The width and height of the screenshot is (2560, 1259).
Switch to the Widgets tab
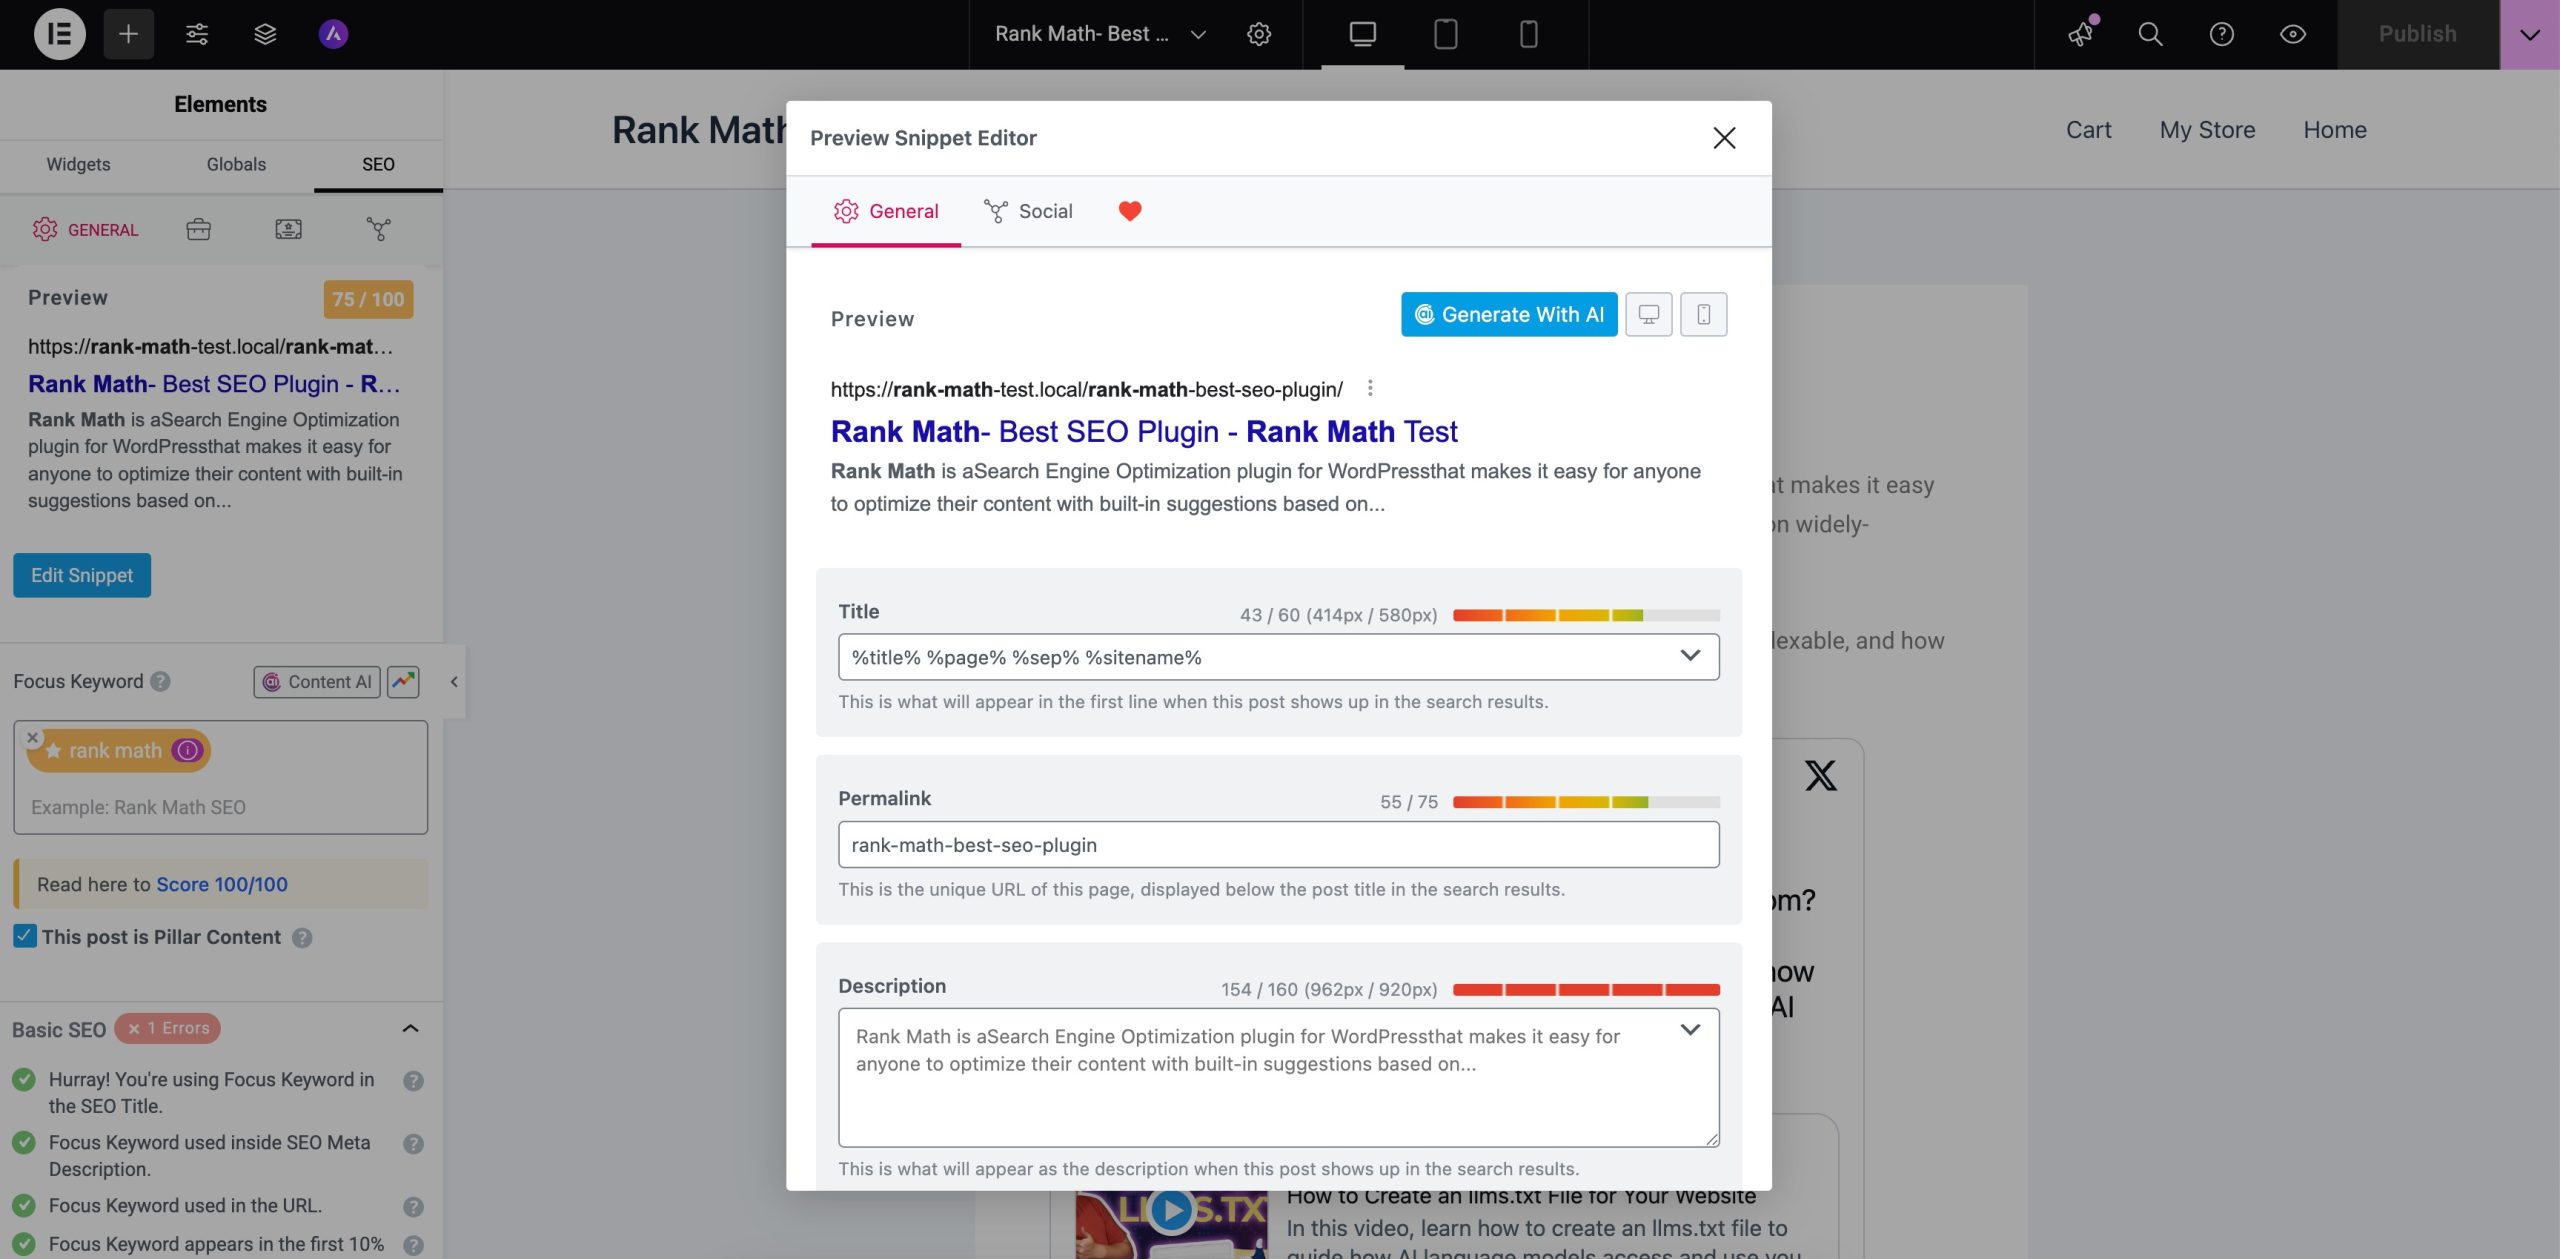[77, 164]
